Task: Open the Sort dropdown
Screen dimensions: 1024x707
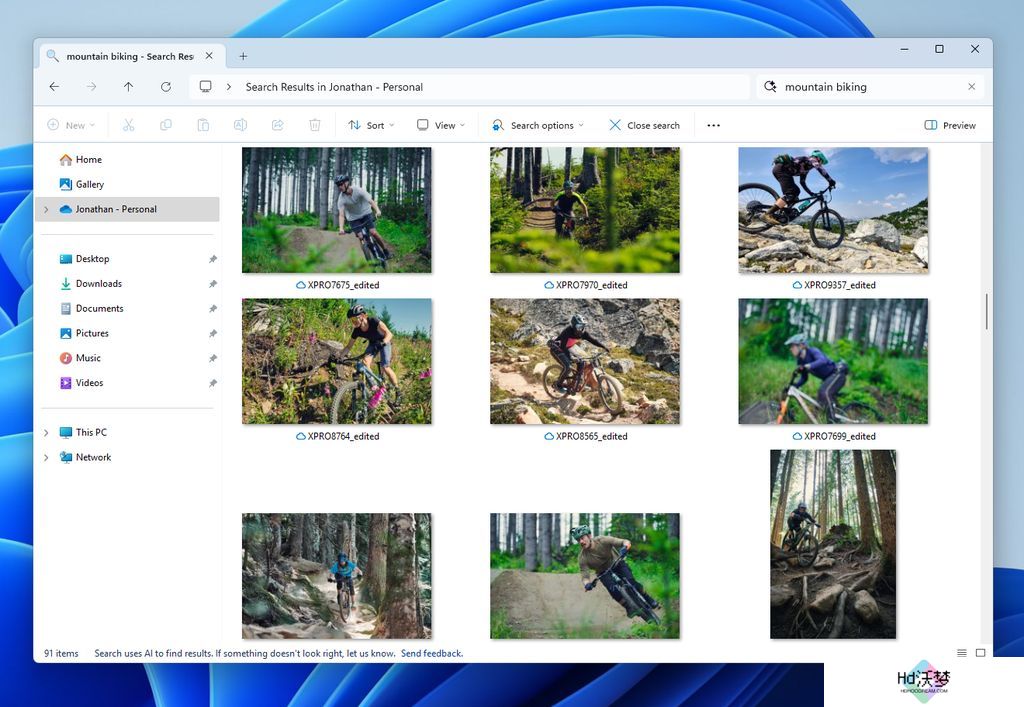Action: [x=372, y=125]
